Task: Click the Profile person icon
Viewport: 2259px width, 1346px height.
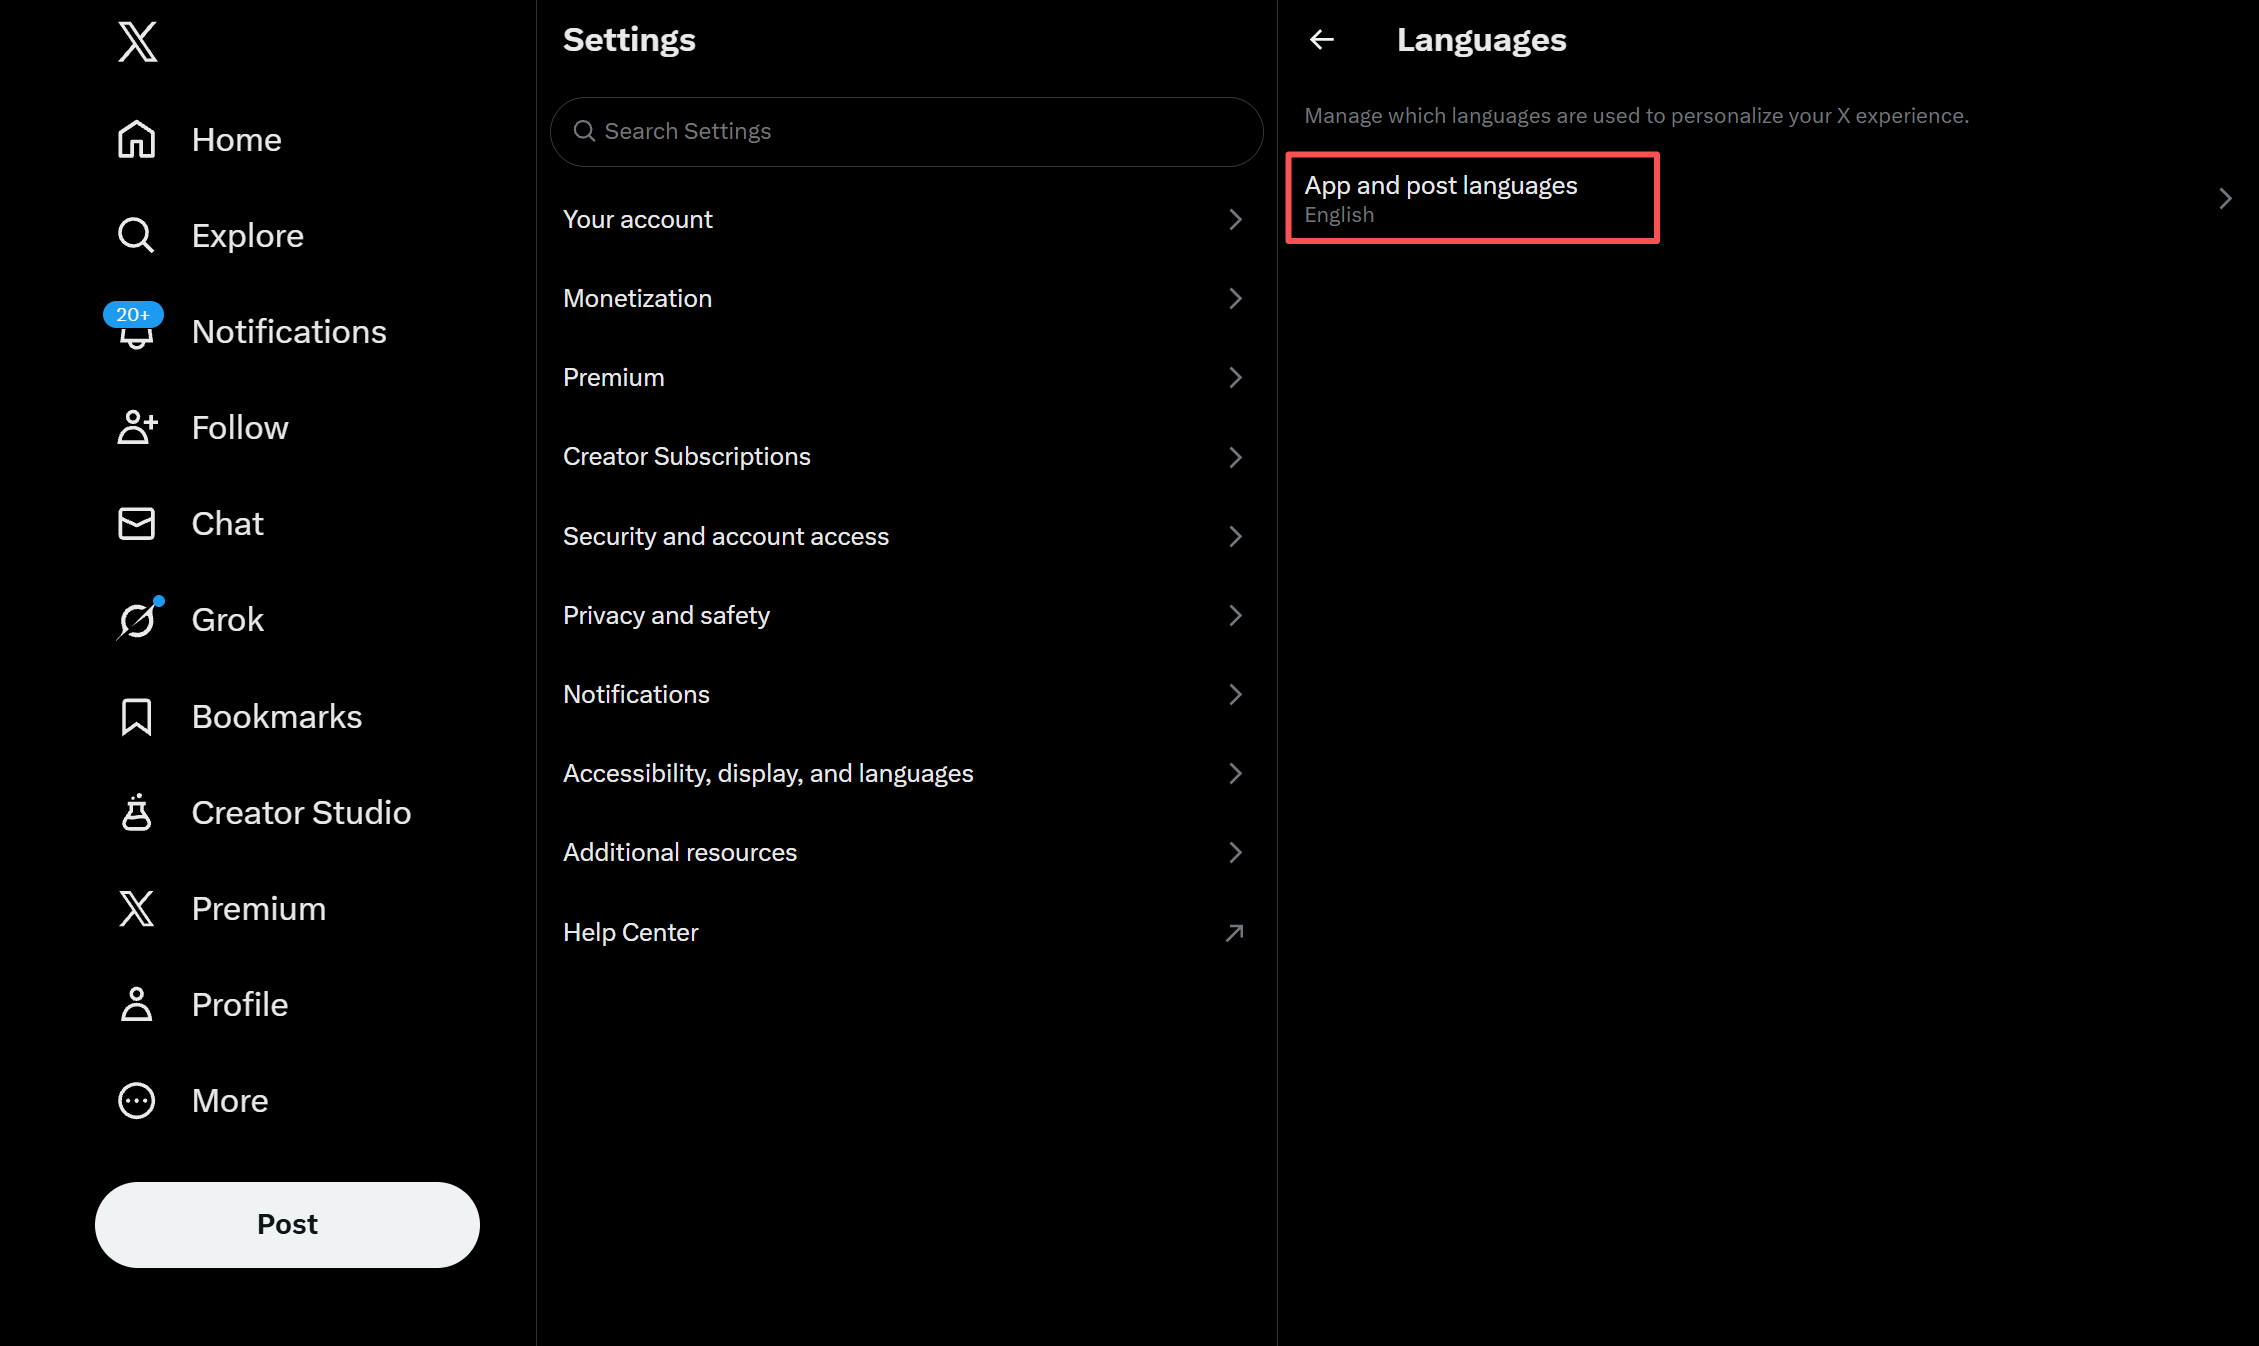Action: pyautogui.click(x=137, y=1004)
